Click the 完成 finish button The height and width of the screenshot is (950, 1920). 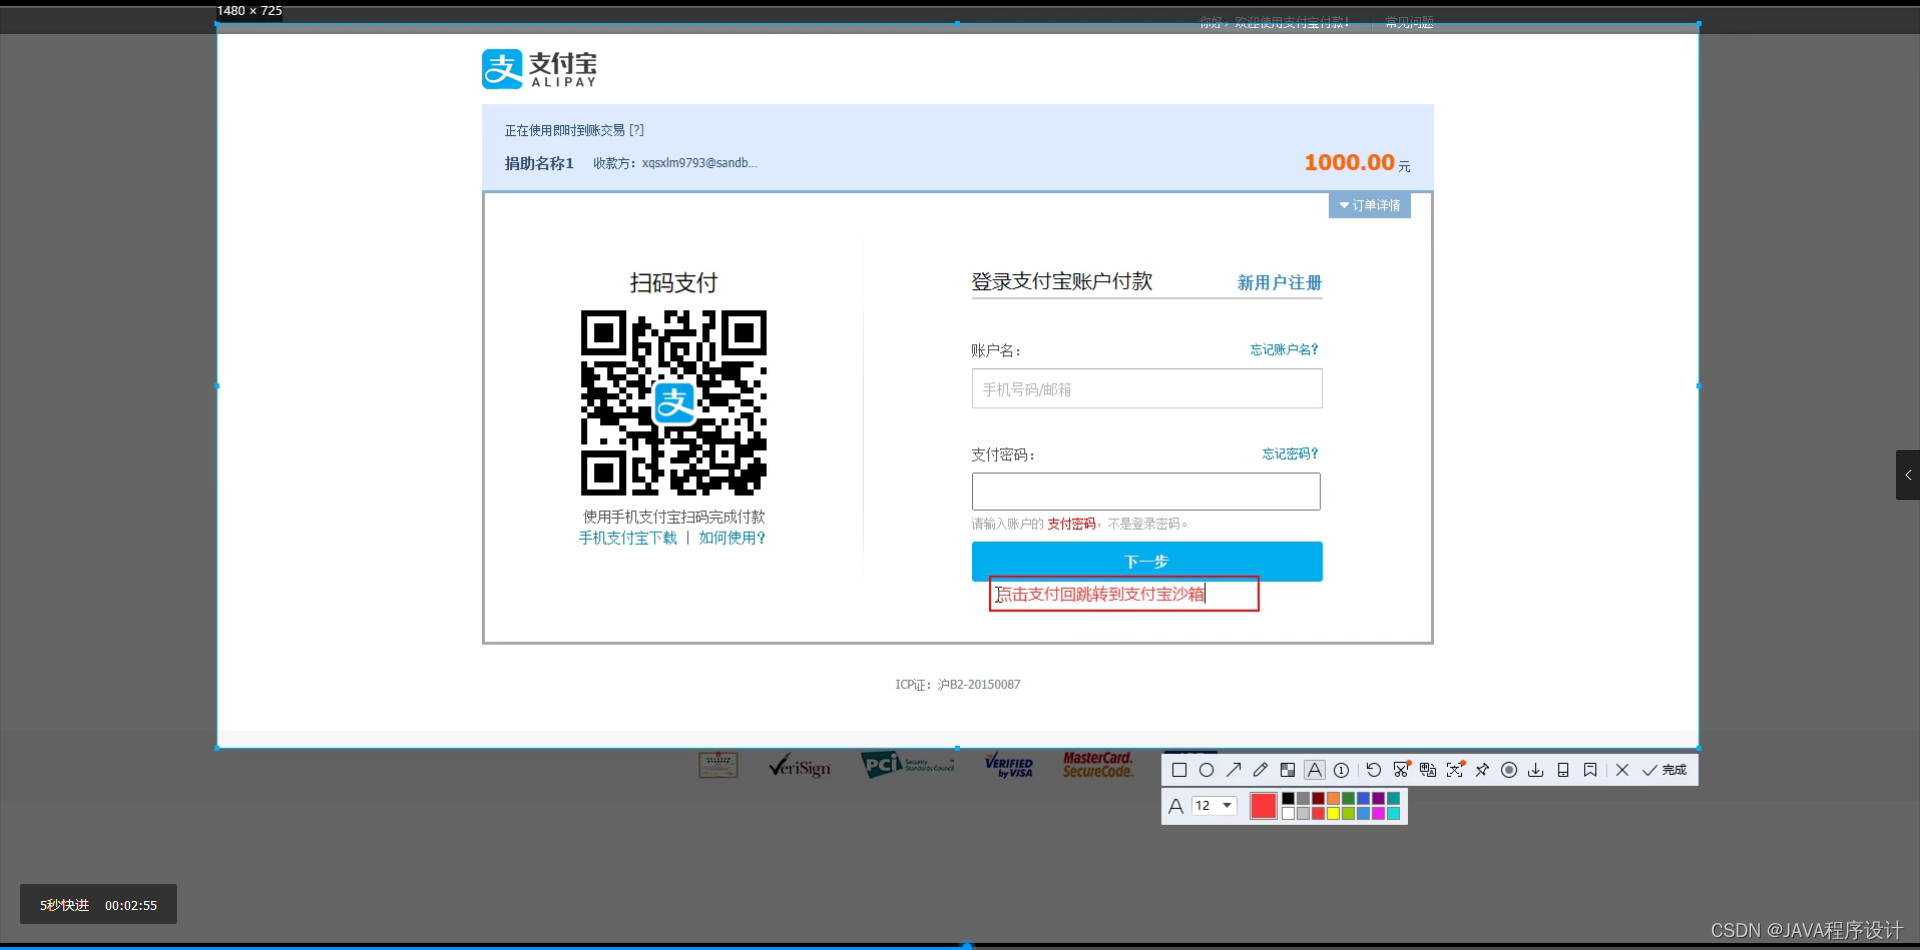1664,770
